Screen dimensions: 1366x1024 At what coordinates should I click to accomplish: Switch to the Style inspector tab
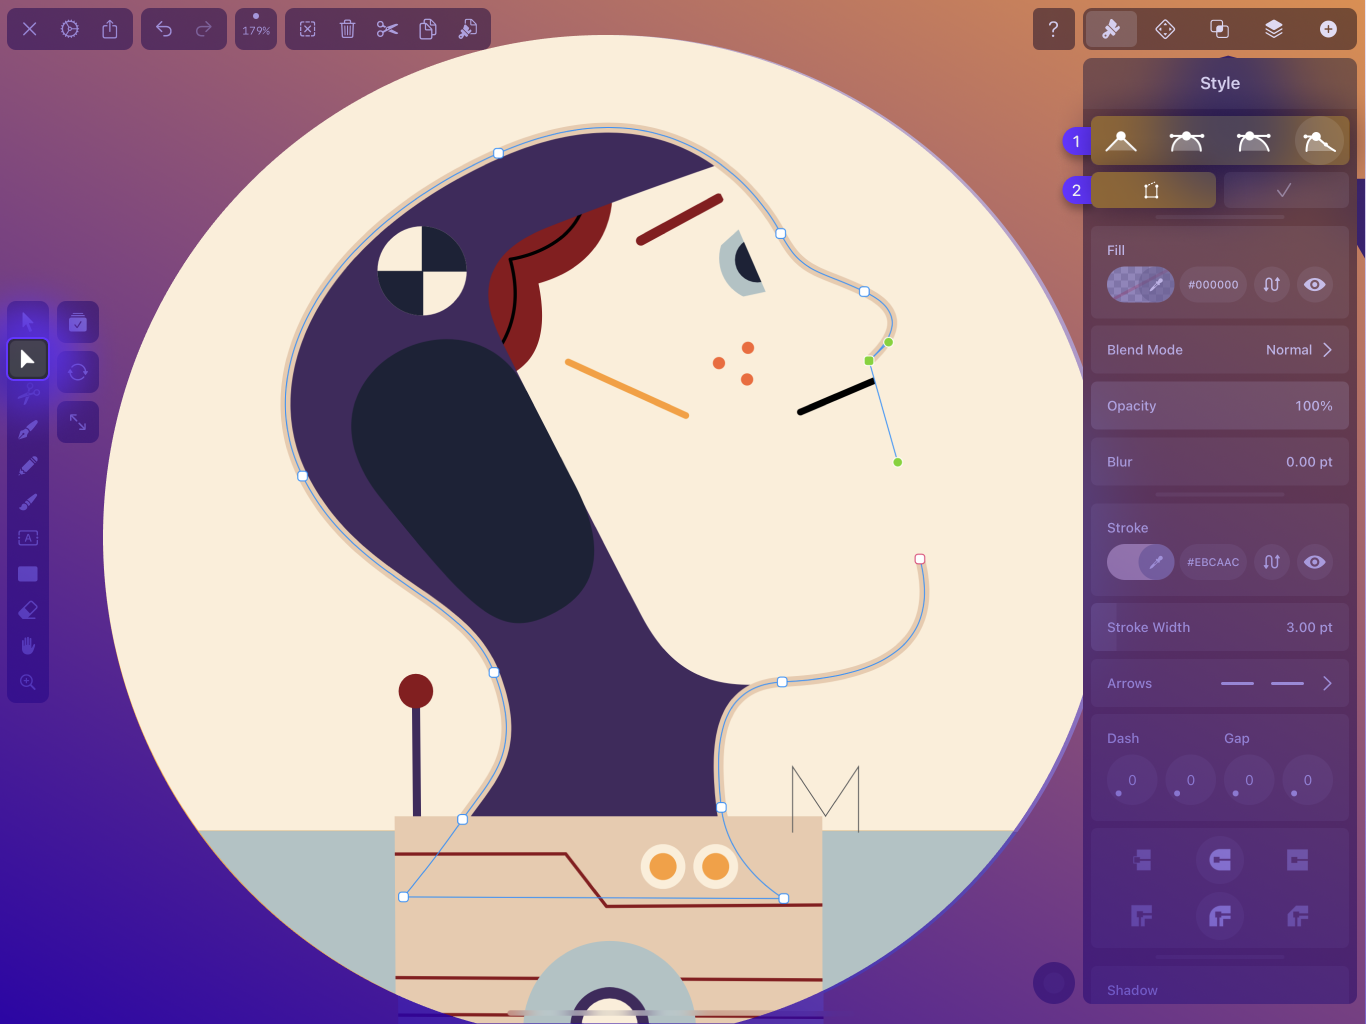click(1111, 29)
